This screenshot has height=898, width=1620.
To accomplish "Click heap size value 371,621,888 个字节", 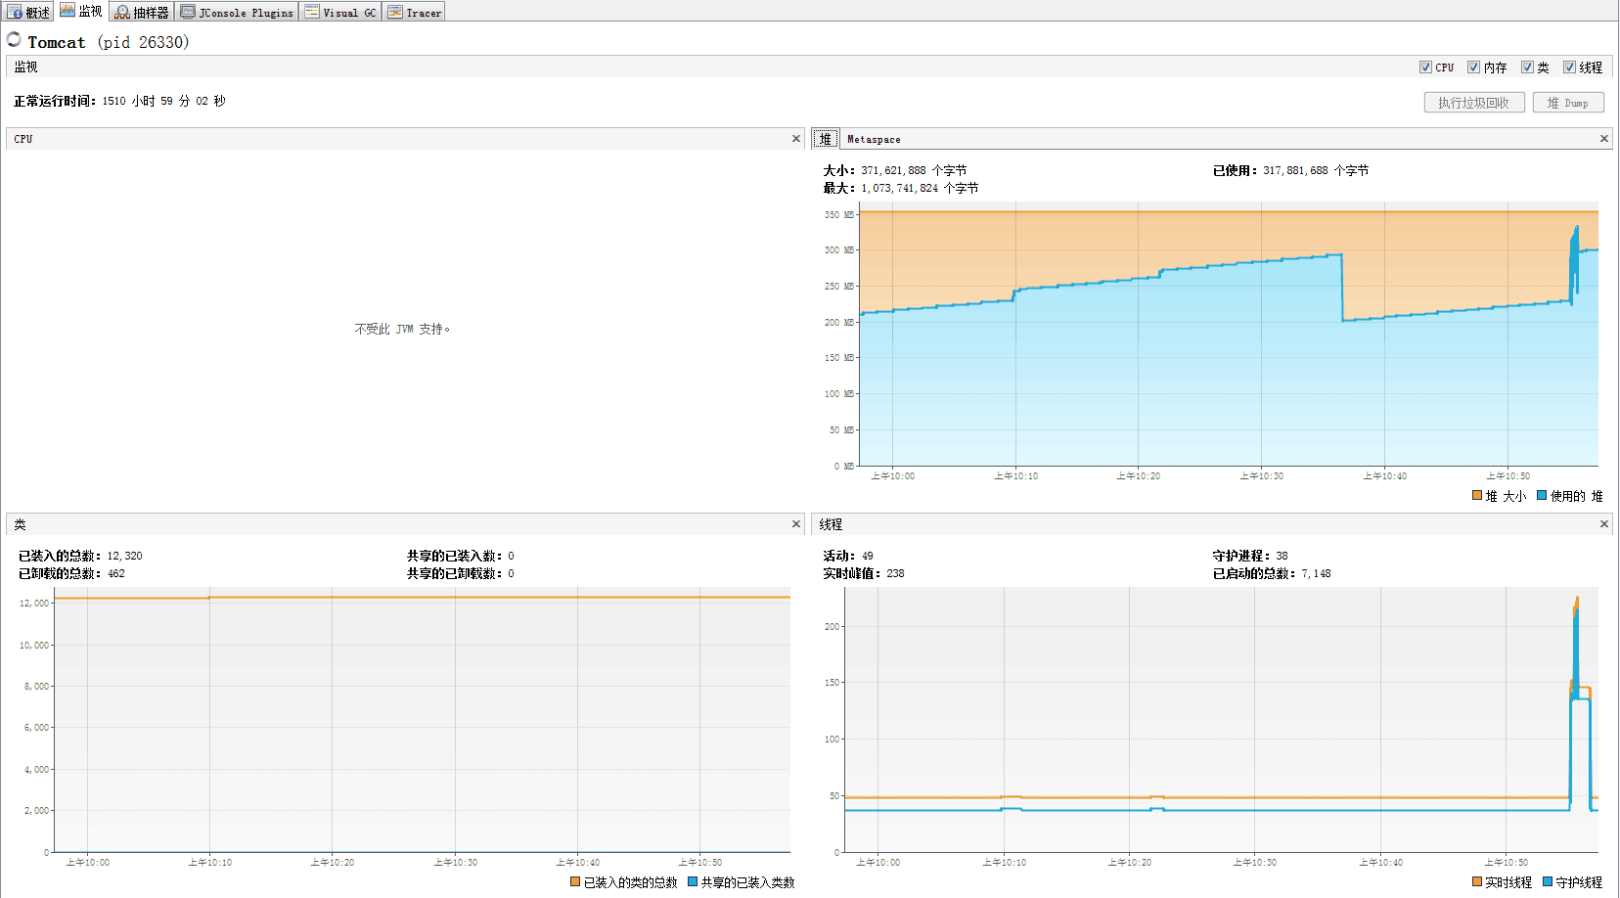I will 914,170.
